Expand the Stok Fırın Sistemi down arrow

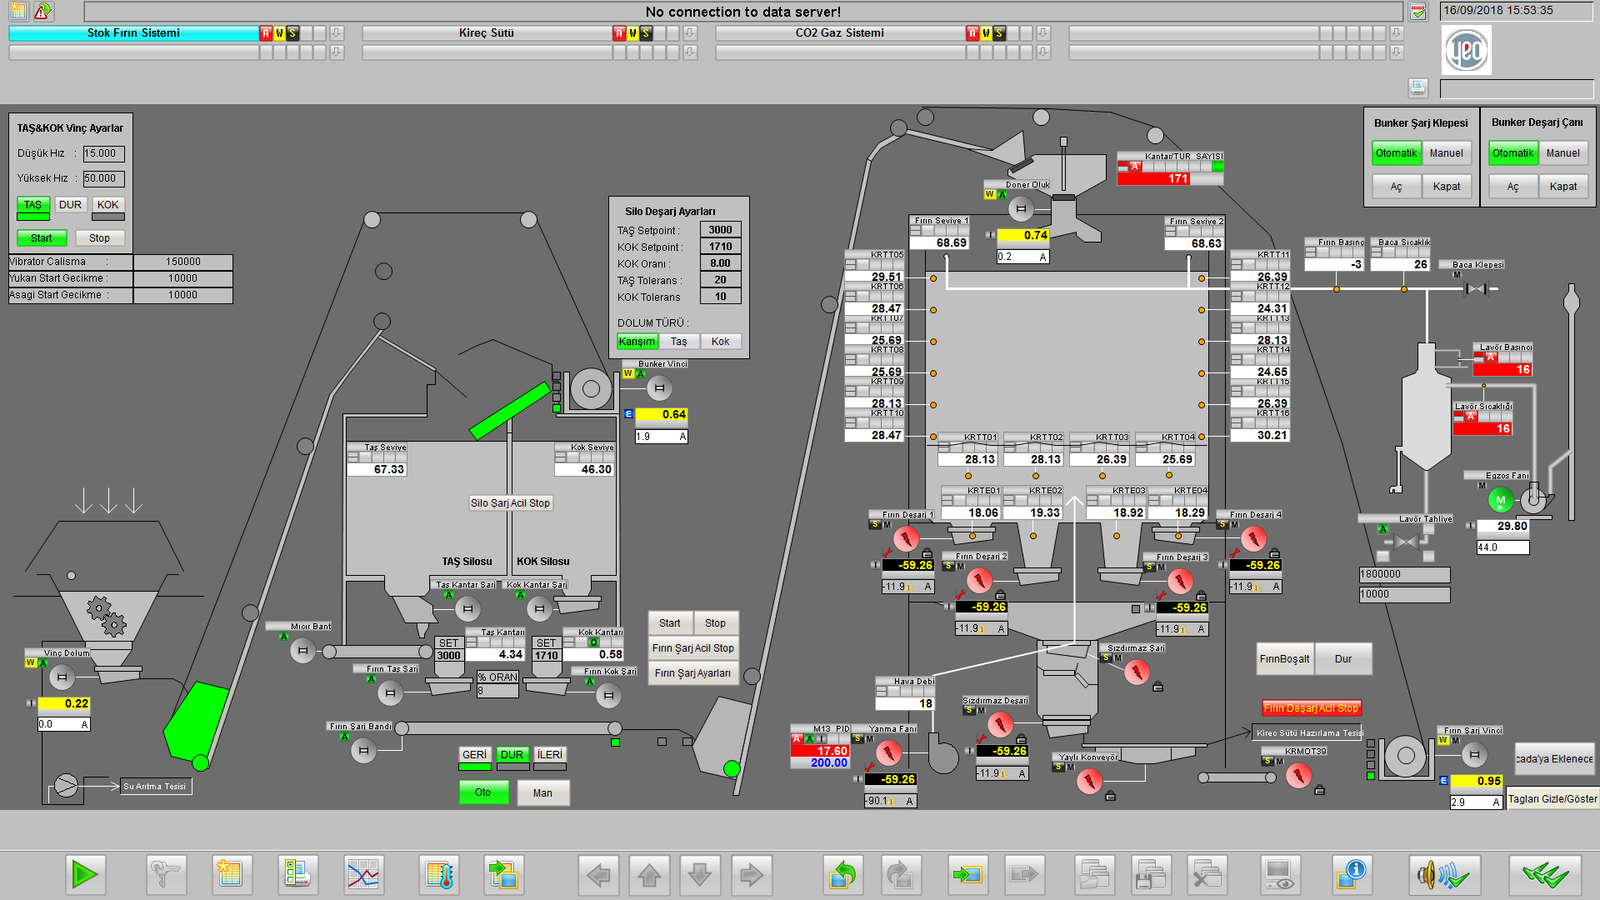(x=337, y=33)
